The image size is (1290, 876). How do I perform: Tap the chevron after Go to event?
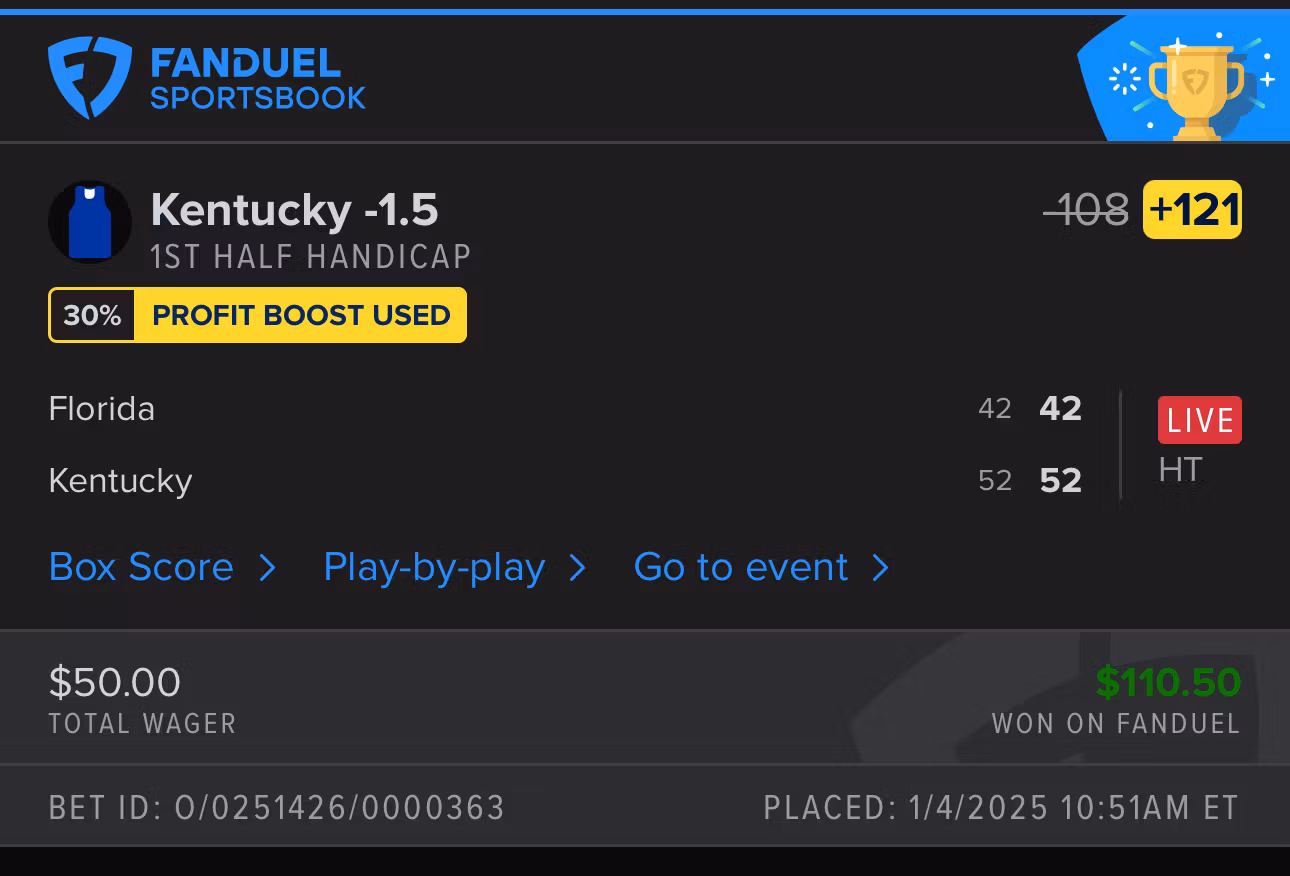[880, 568]
